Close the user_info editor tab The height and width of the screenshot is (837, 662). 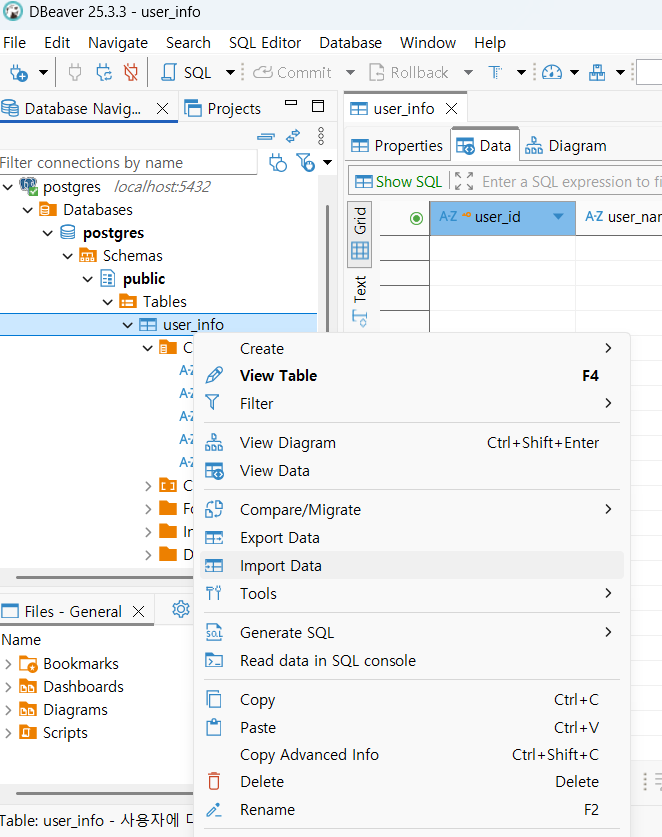point(452,109)
